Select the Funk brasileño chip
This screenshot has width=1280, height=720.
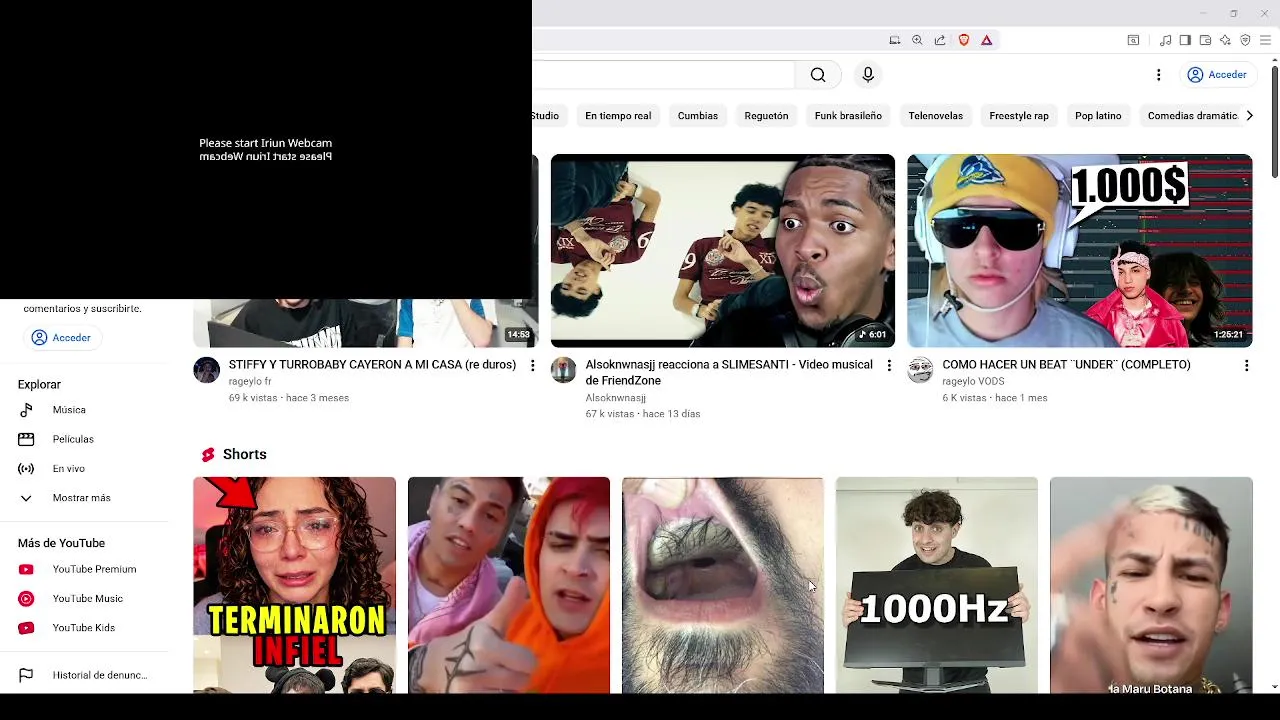[848, 116]
